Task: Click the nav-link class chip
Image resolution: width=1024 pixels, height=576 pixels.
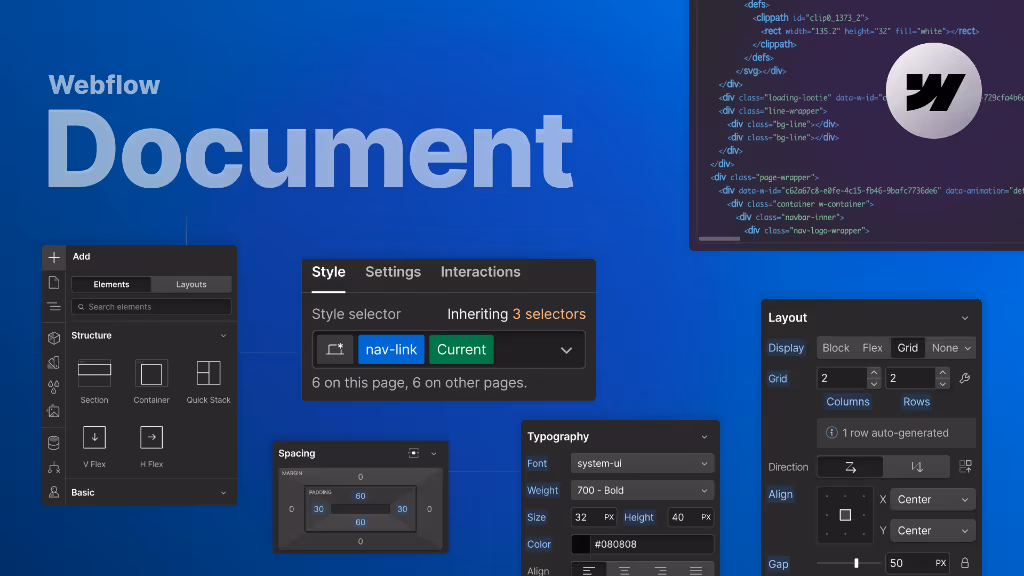Action: pyautogui.click(x=391, y=349)
